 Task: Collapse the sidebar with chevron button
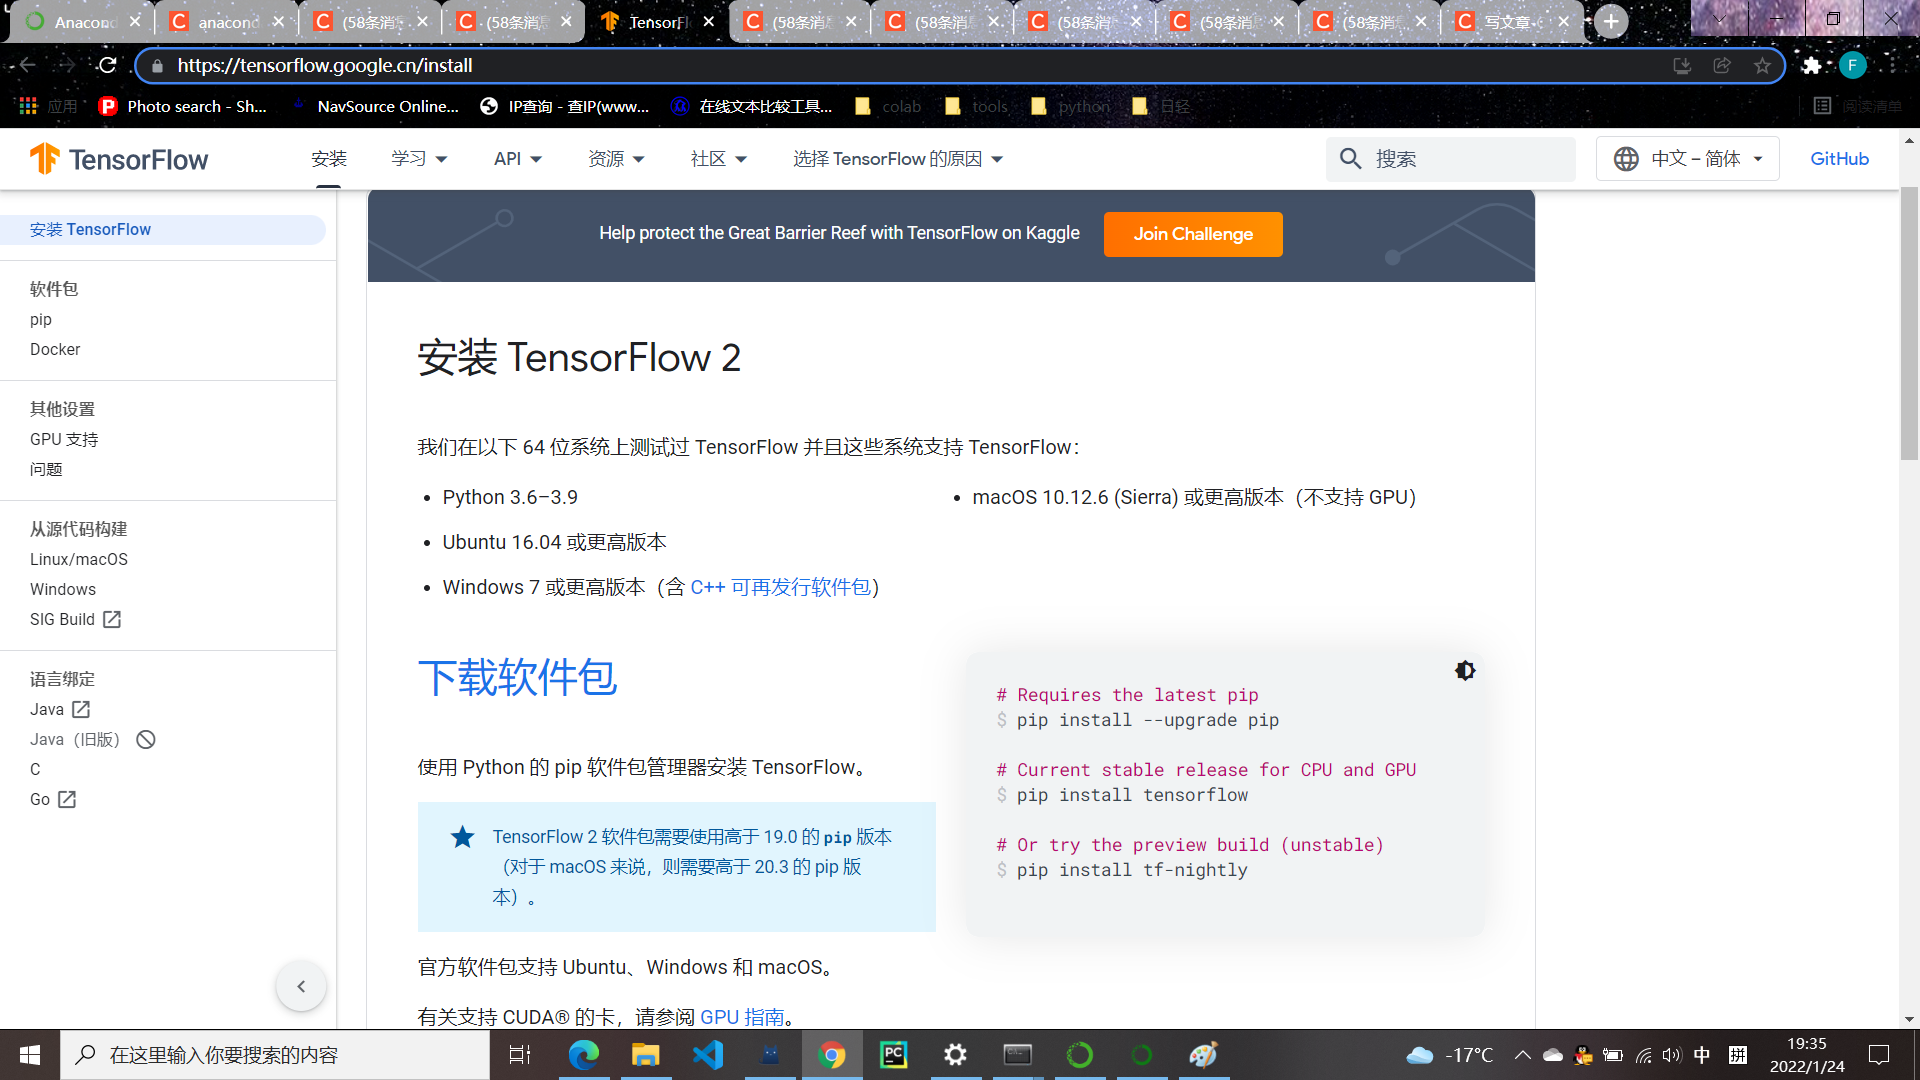coord(301,987)
